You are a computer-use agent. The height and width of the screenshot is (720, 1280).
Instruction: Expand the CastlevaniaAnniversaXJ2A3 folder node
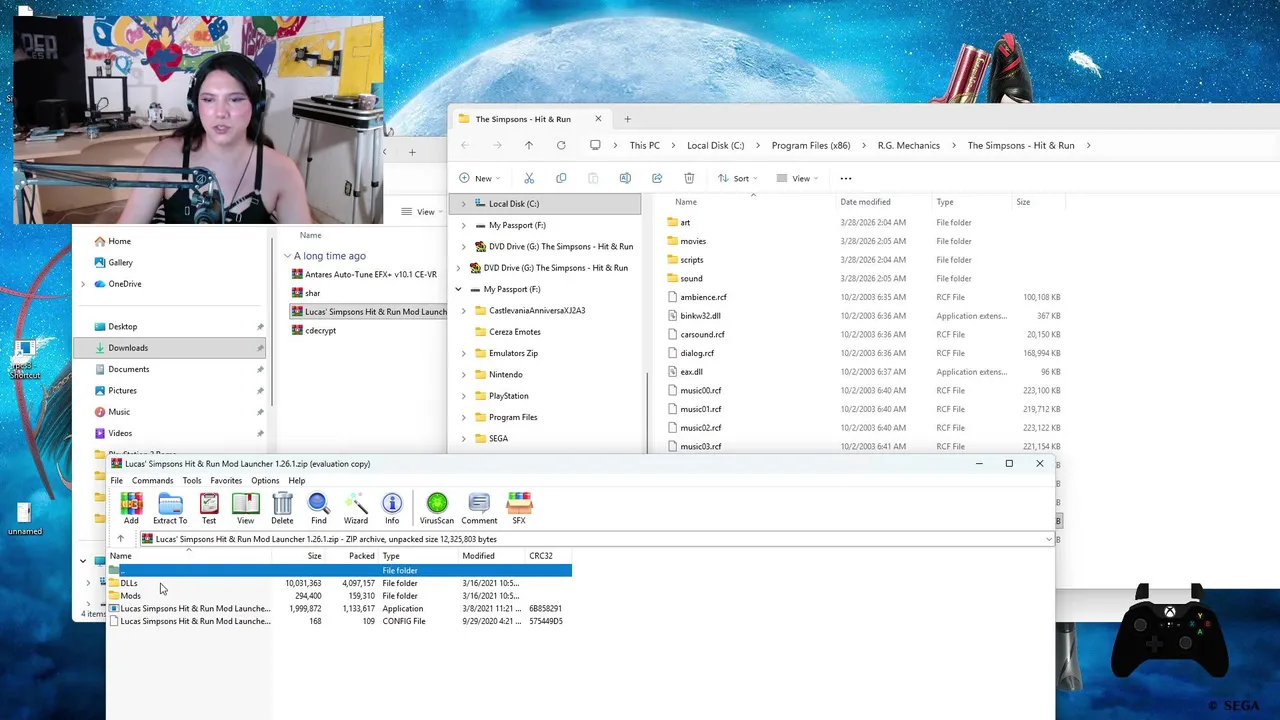click(463, 310)
